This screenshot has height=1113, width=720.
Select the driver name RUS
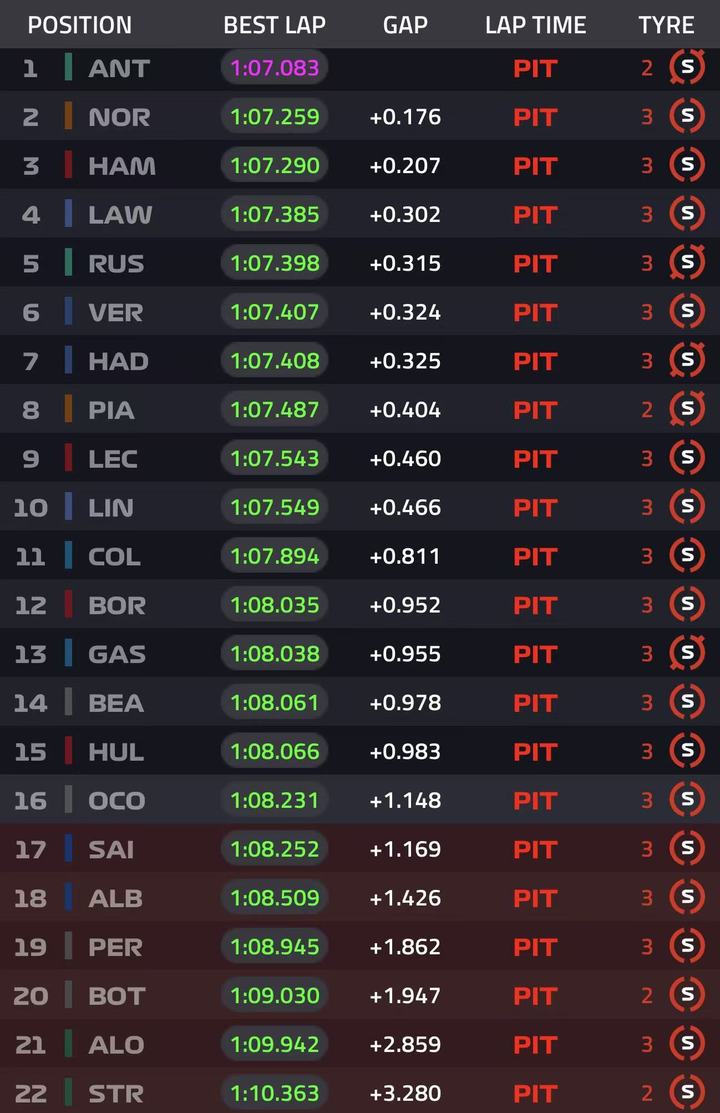coord(116,263)
